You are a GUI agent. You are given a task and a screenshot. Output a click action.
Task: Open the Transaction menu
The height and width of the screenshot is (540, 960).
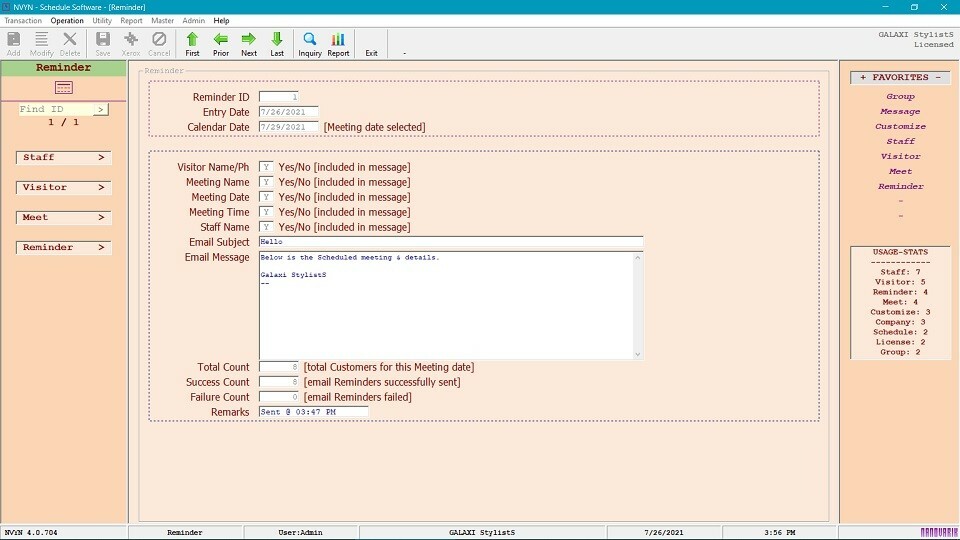point(23,20)
